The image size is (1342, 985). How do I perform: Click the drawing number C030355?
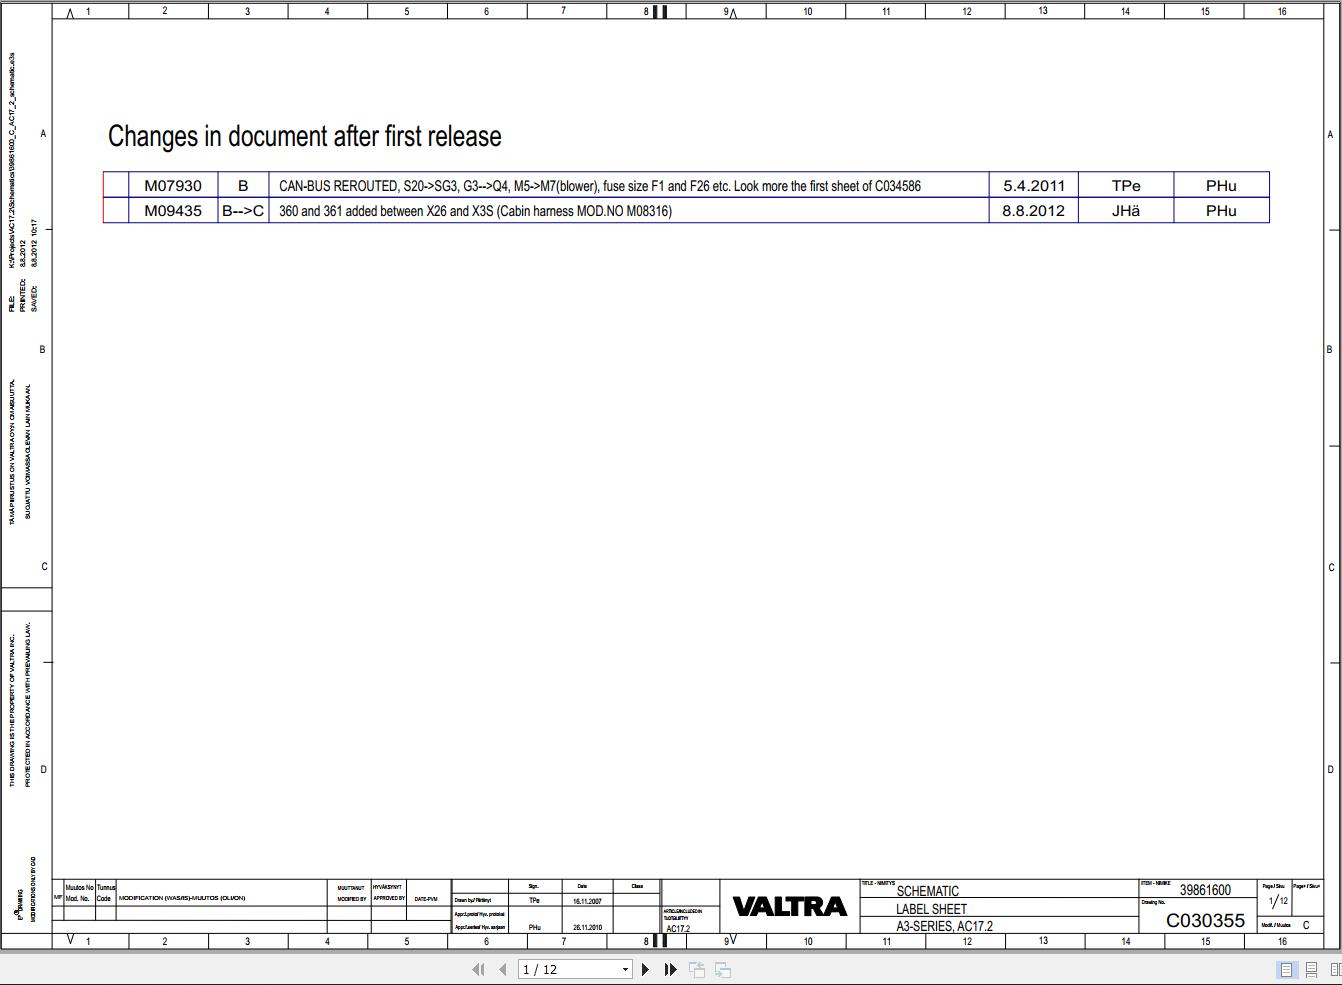coord(1205,920)
